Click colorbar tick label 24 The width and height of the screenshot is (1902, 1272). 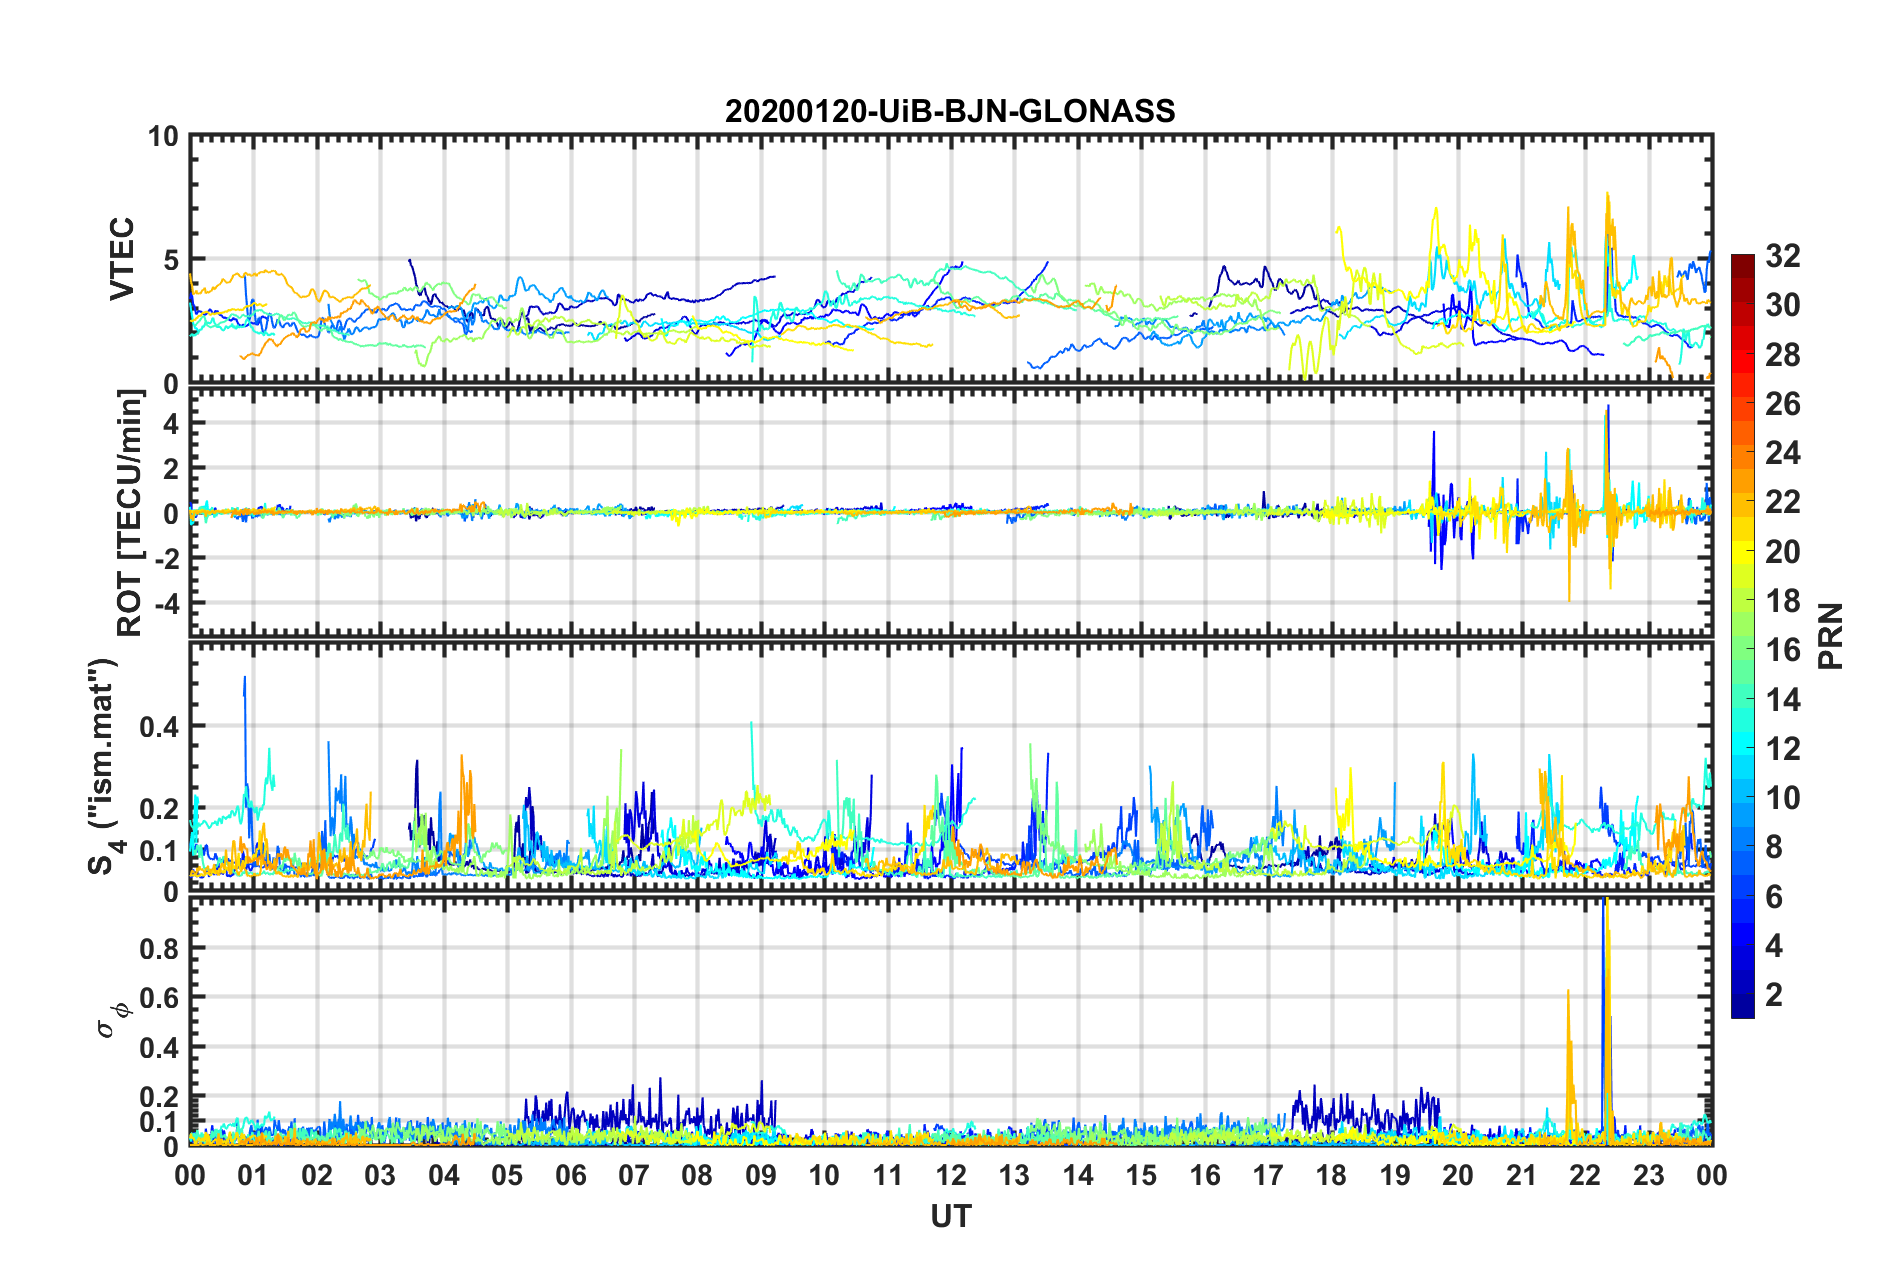click(x=1782, y=453)
